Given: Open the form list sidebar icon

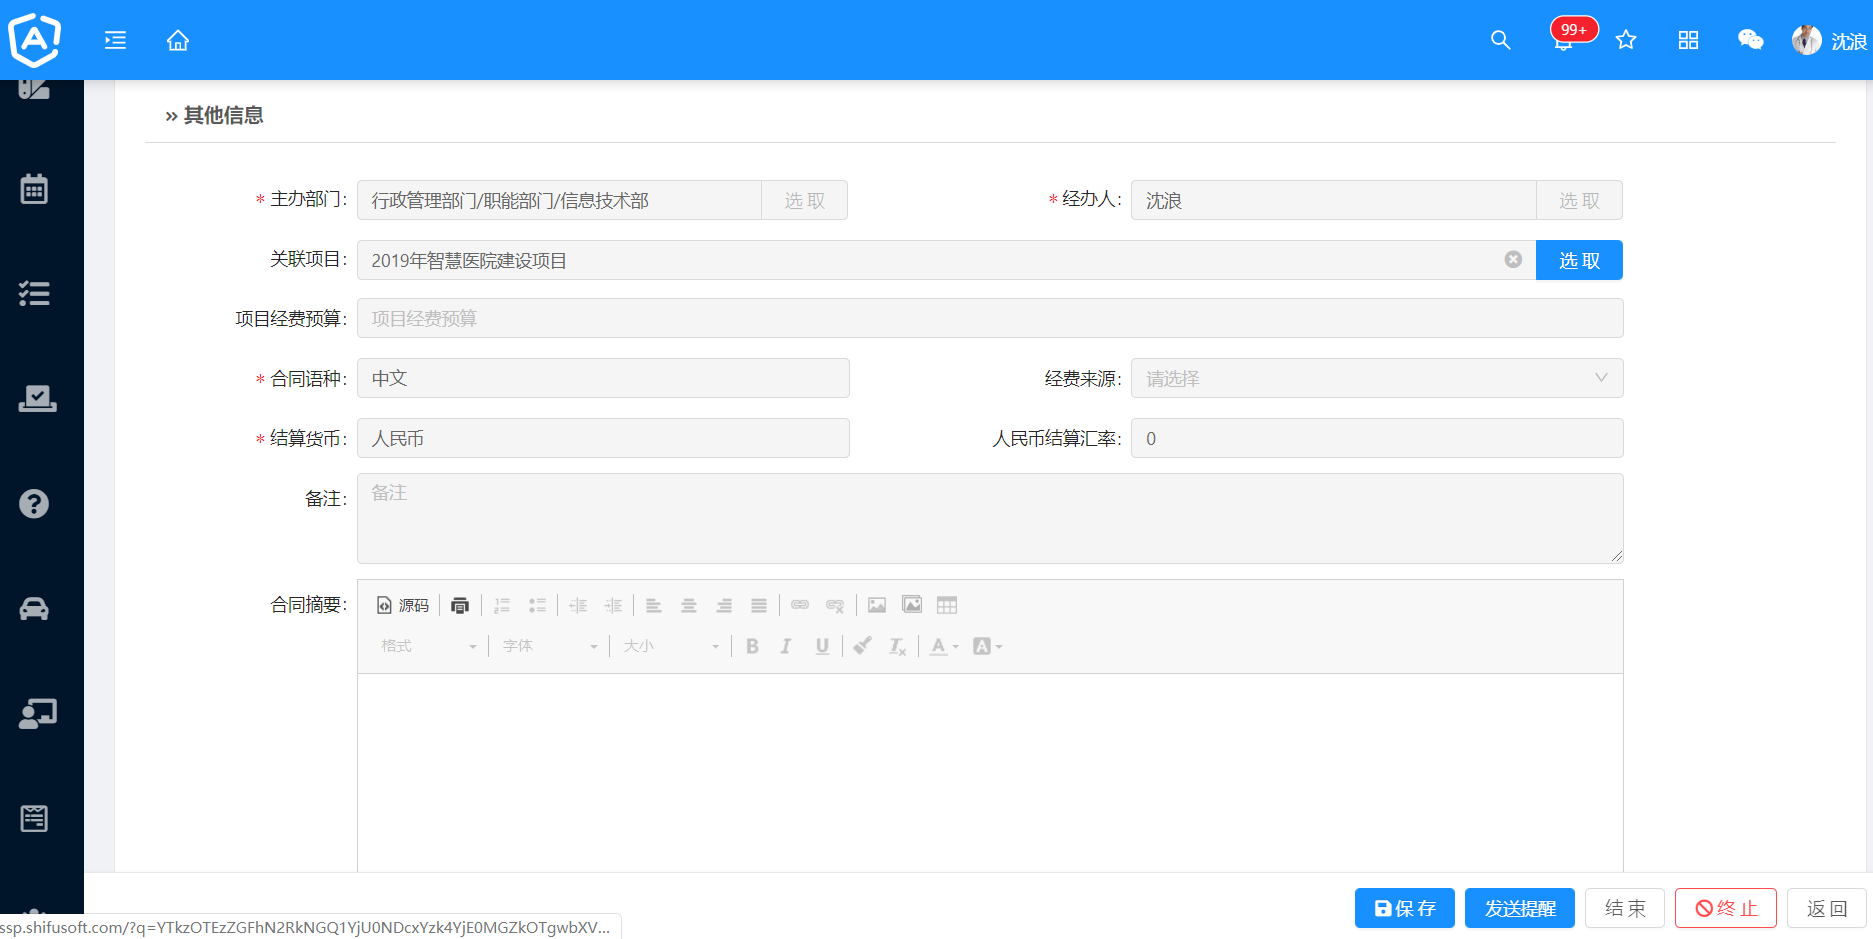Looking at the screenshot, I should pyautogui.click(x=34, y=818).
